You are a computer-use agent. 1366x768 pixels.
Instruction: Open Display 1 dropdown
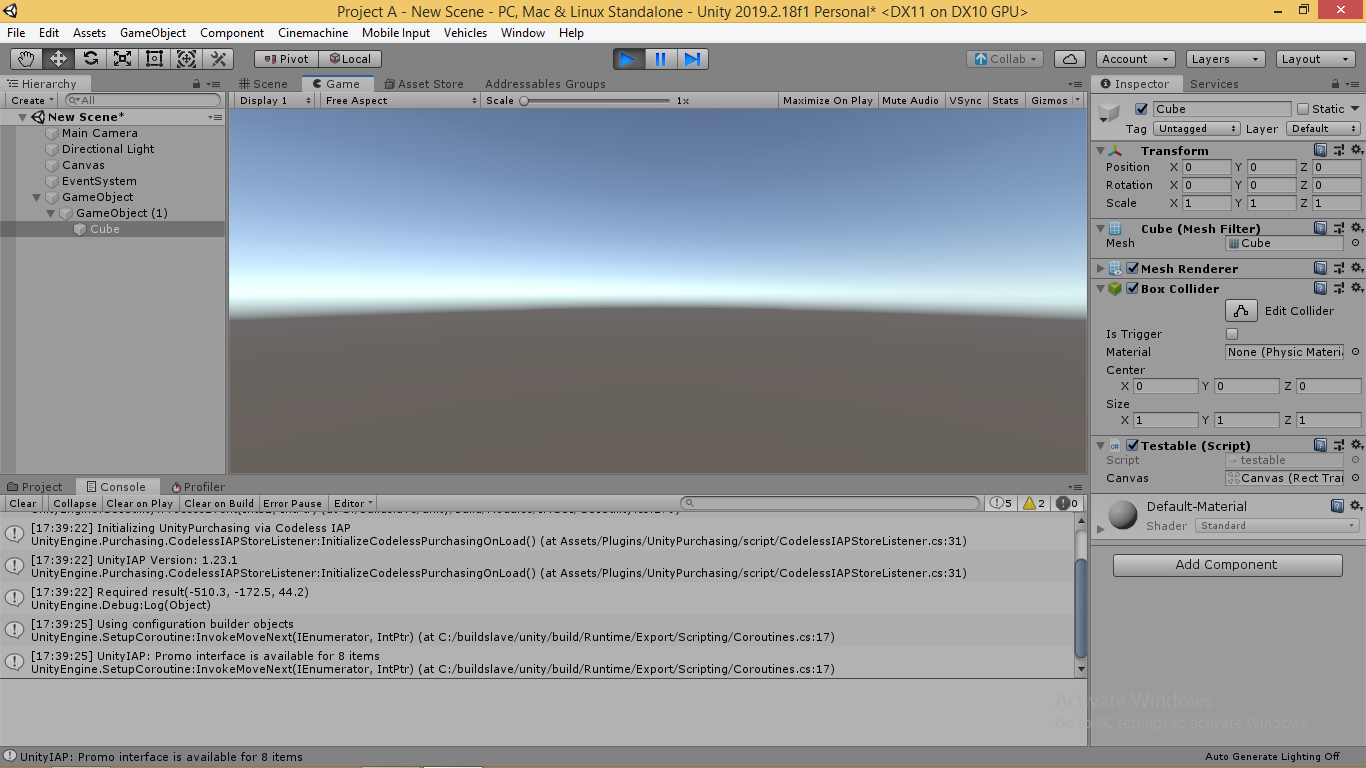point(277,100)
